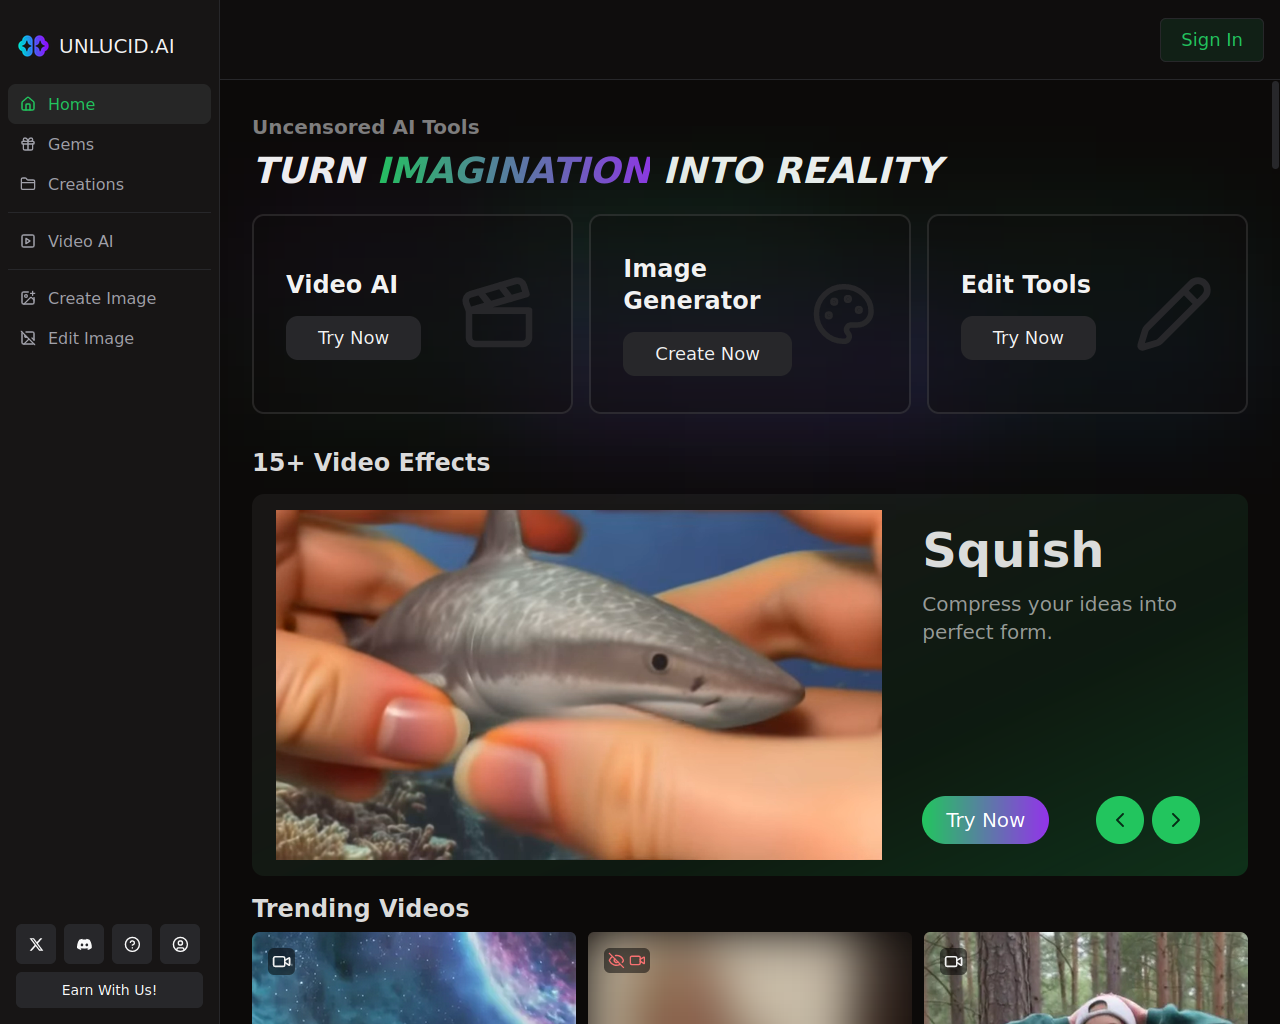Open Edit Image in sidebar
The width and height of the screenshot is (1280, 1024).
tap(109, 338)
